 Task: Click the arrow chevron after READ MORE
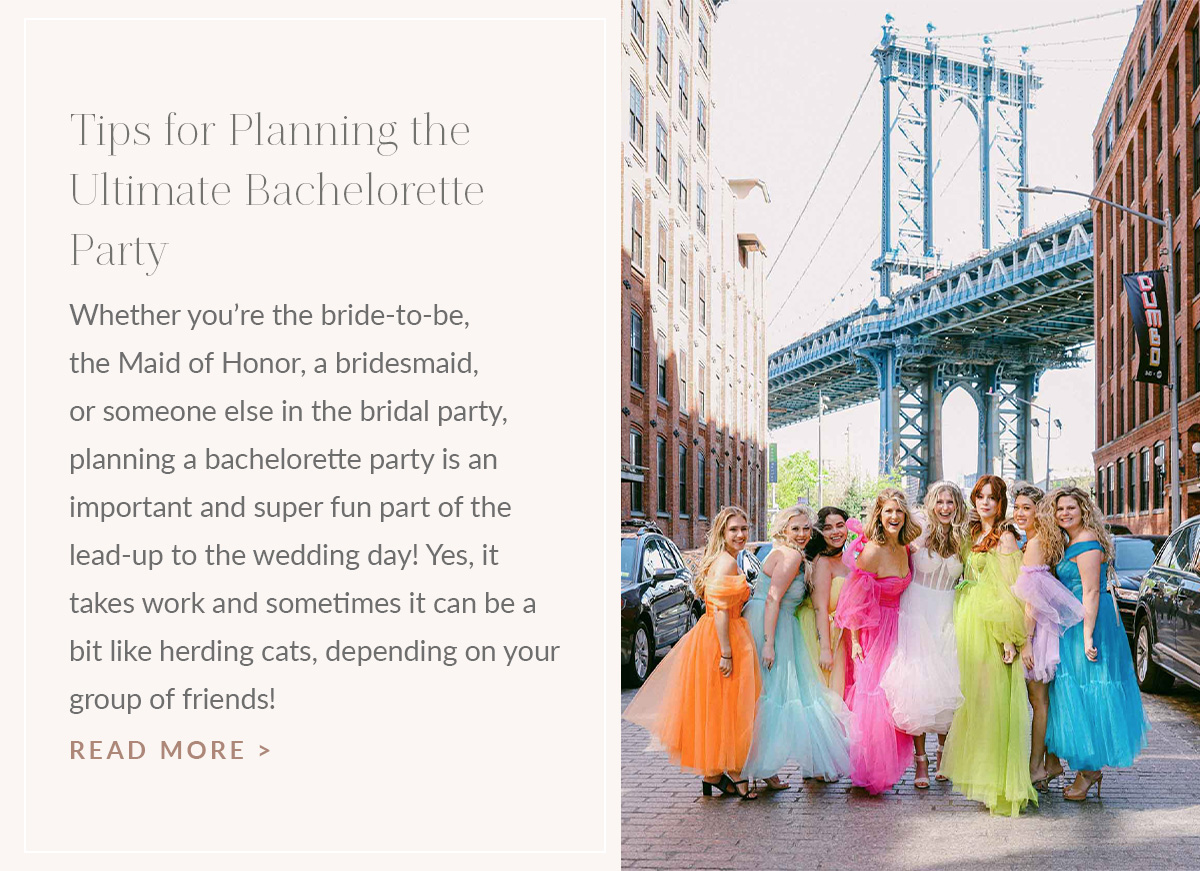(265, 750)
